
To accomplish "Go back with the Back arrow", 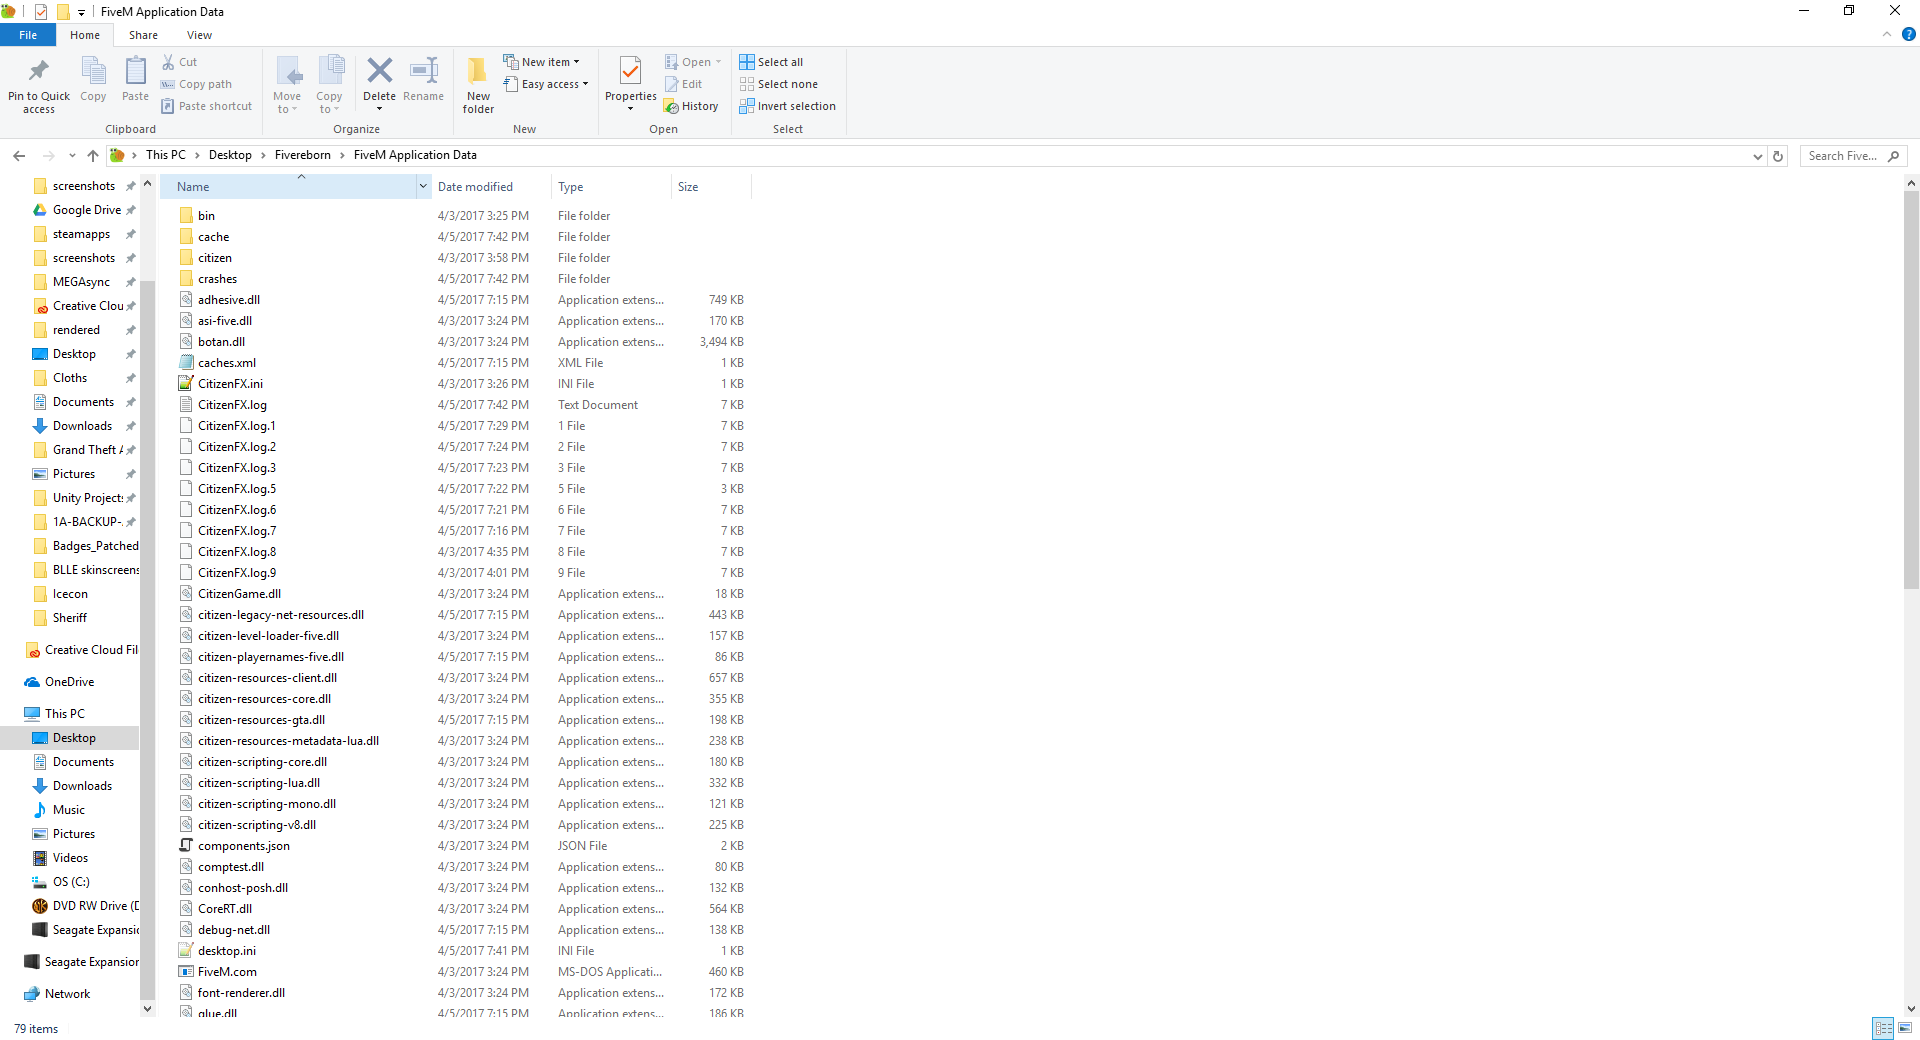I will (x=19, y=155).
